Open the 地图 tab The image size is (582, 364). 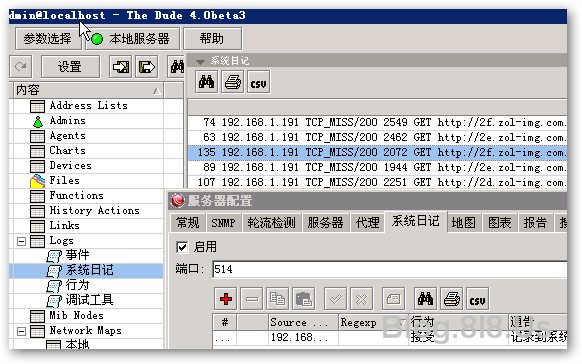[464, 223]
